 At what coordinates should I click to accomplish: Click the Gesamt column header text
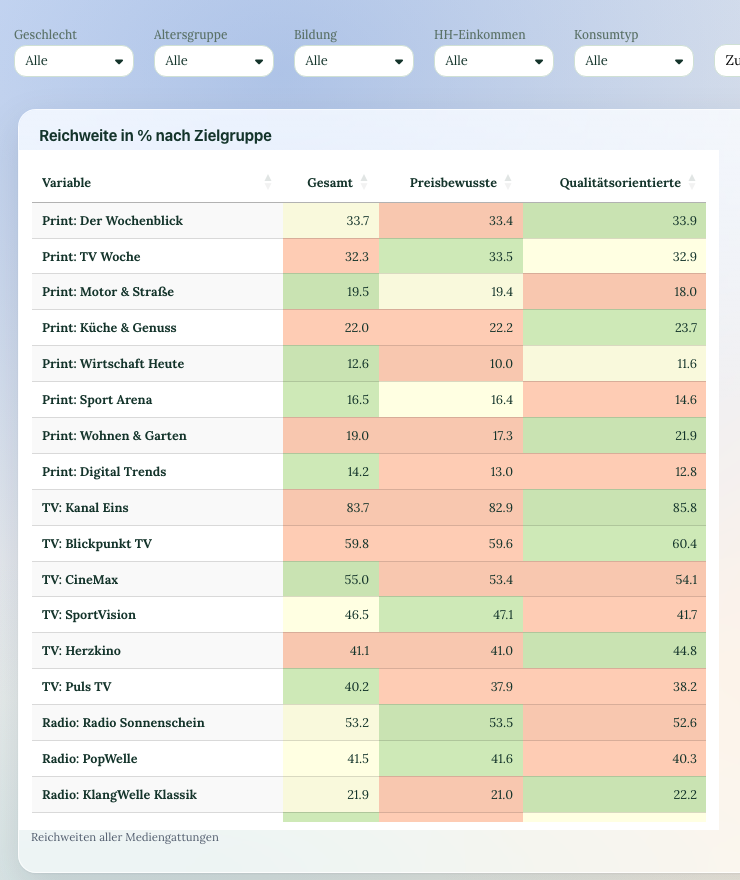click(x=330, y=182)
